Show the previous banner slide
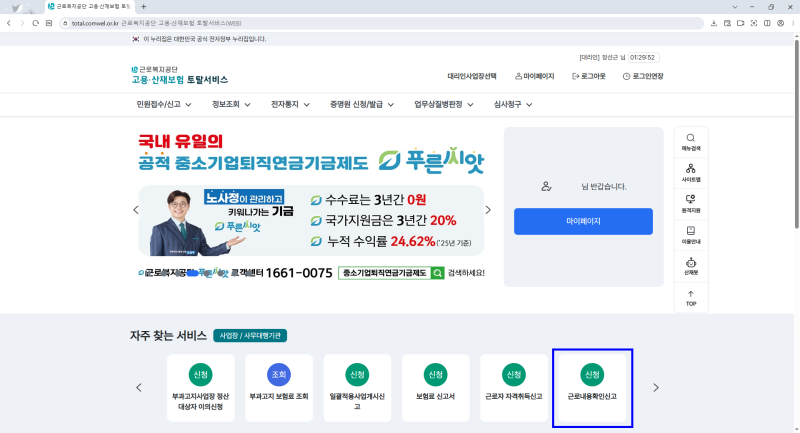The image size is (800, 433). point(136,210)
